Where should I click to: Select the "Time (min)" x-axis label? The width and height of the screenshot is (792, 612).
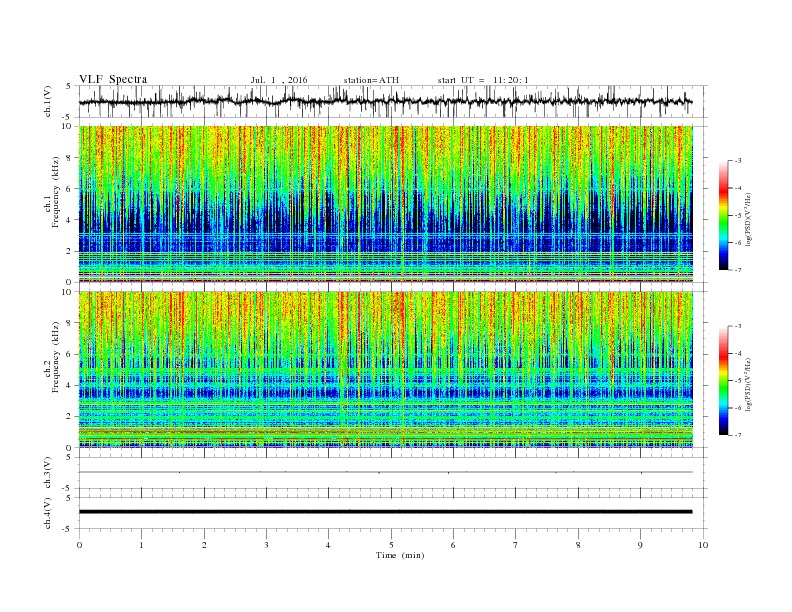pos(400,555)
